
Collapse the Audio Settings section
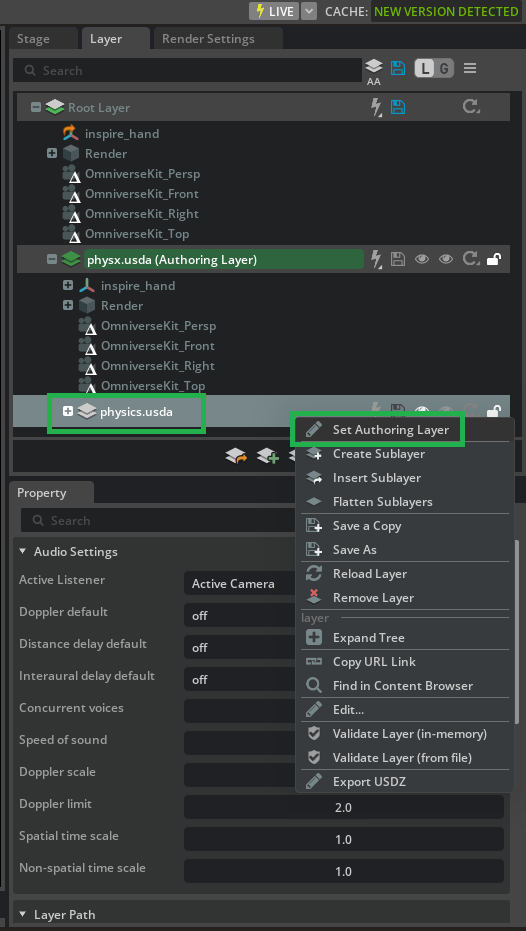click(x=23, y=552)
